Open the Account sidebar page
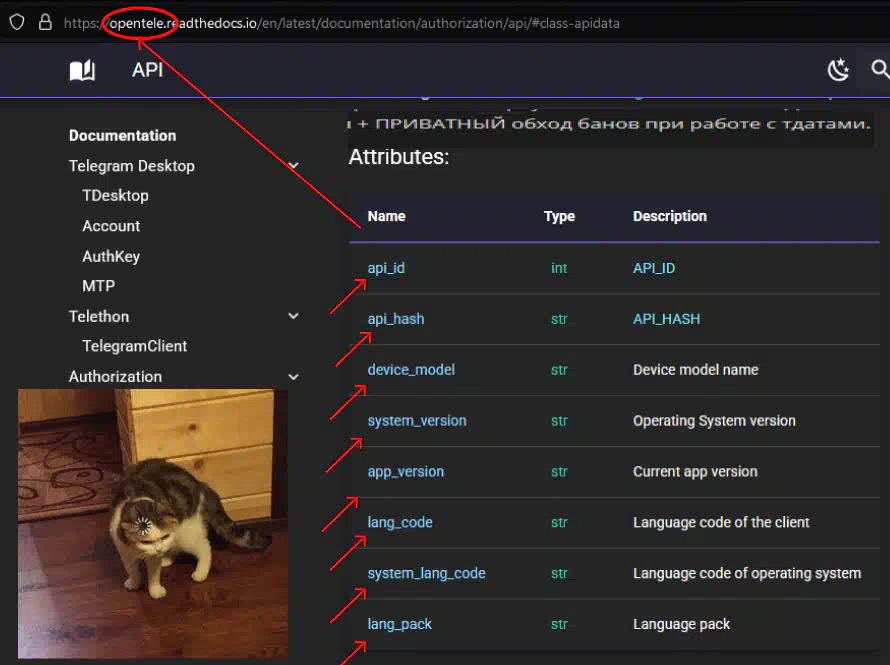This screenshot has height=665, width=890. click(x=111, y=226)
